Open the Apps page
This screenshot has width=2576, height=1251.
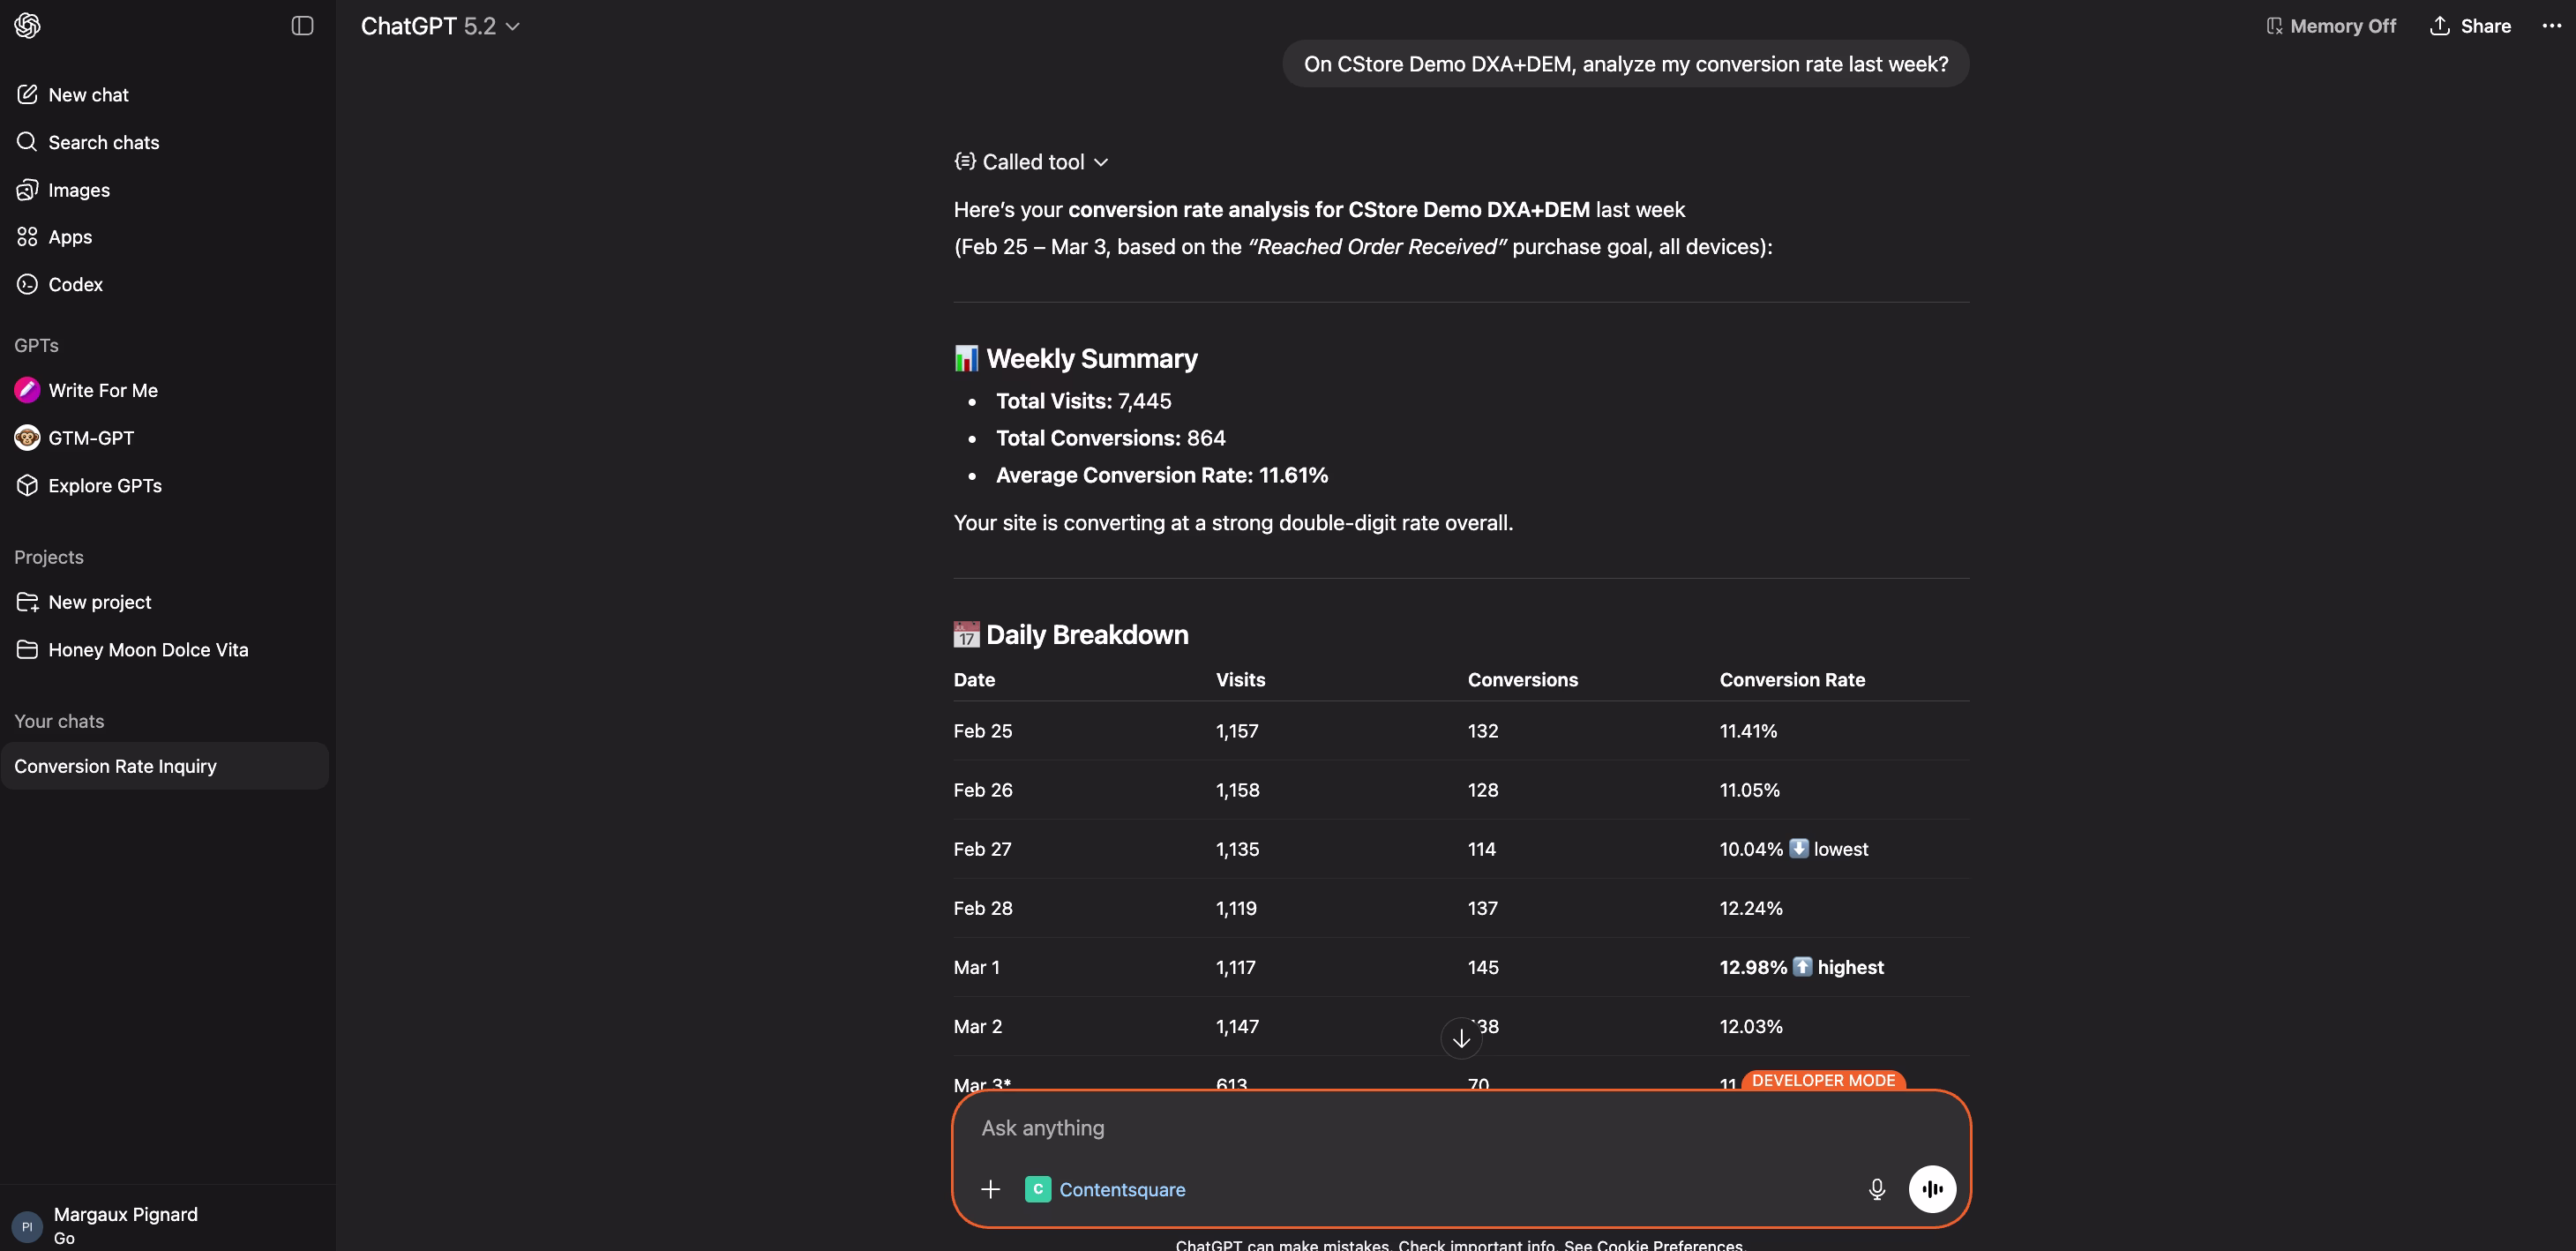pyautogui.click(x=70, y=237)
